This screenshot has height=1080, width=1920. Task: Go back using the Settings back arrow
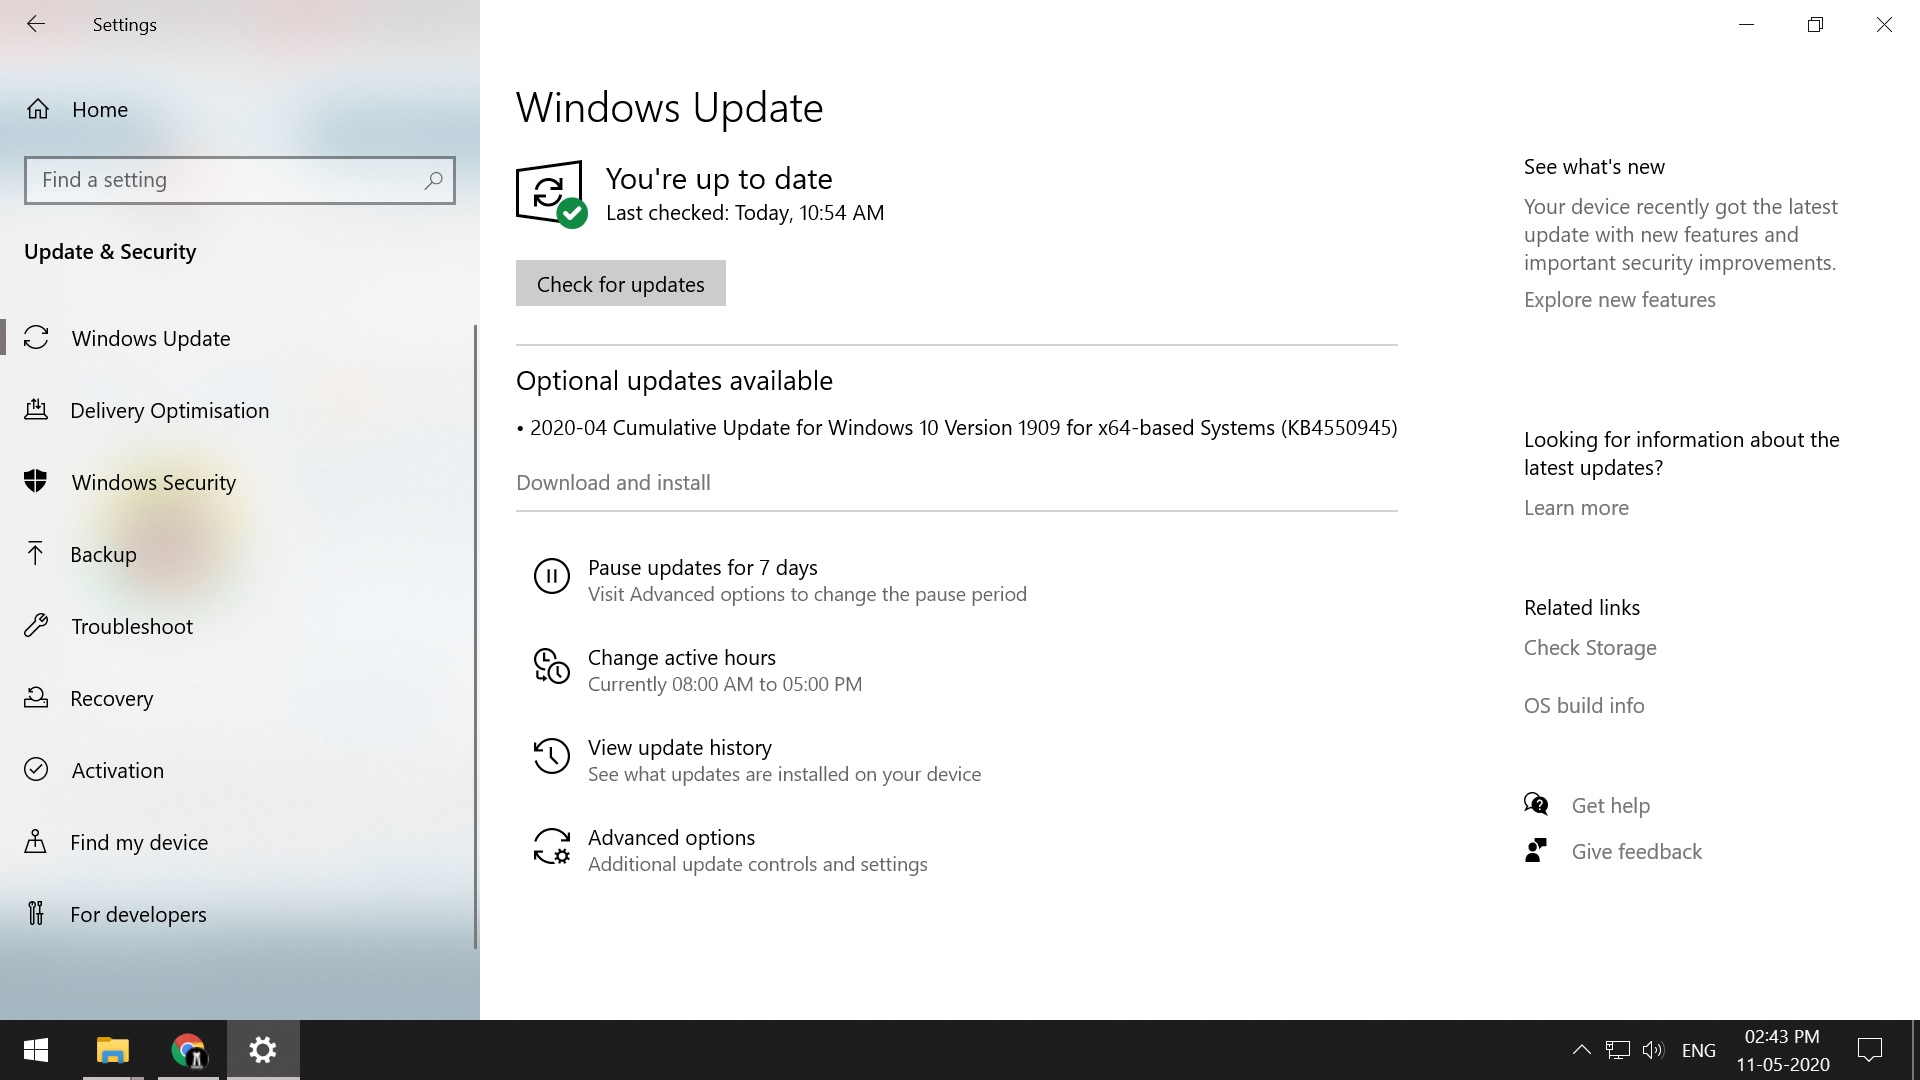(x=36, y=24)
